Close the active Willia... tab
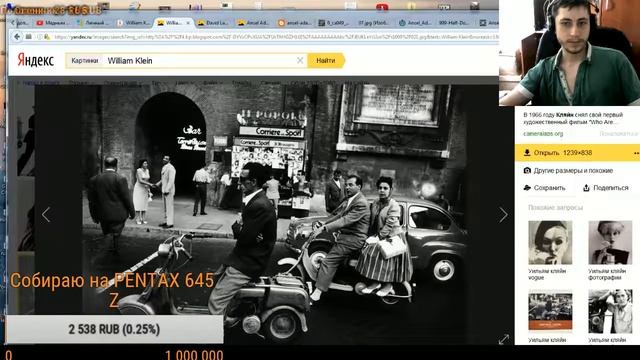This screenshot has height=360, width=640. 188,23
